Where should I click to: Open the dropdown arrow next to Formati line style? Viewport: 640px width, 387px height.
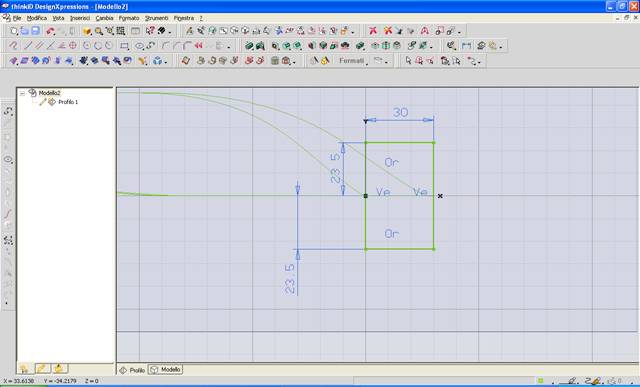pos(386,62)
